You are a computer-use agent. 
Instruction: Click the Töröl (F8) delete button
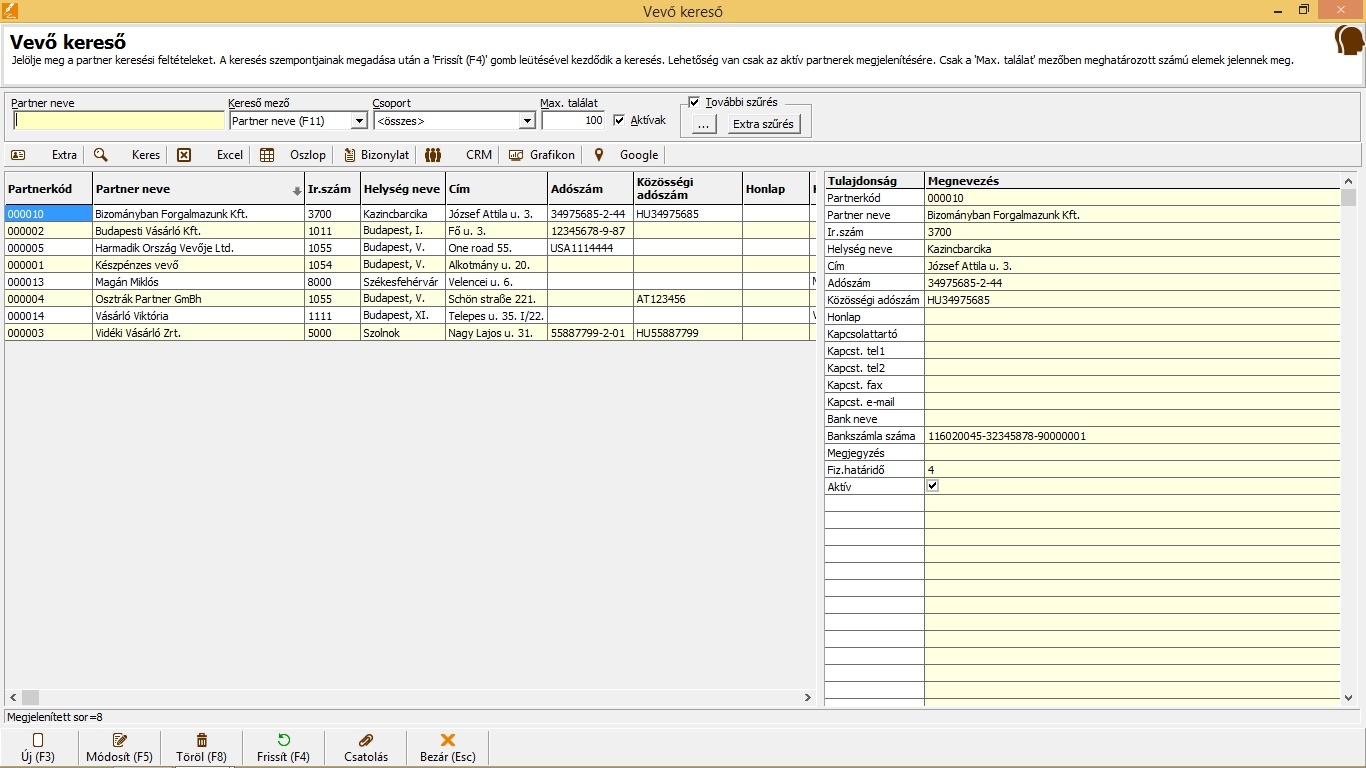pos(201,747)
